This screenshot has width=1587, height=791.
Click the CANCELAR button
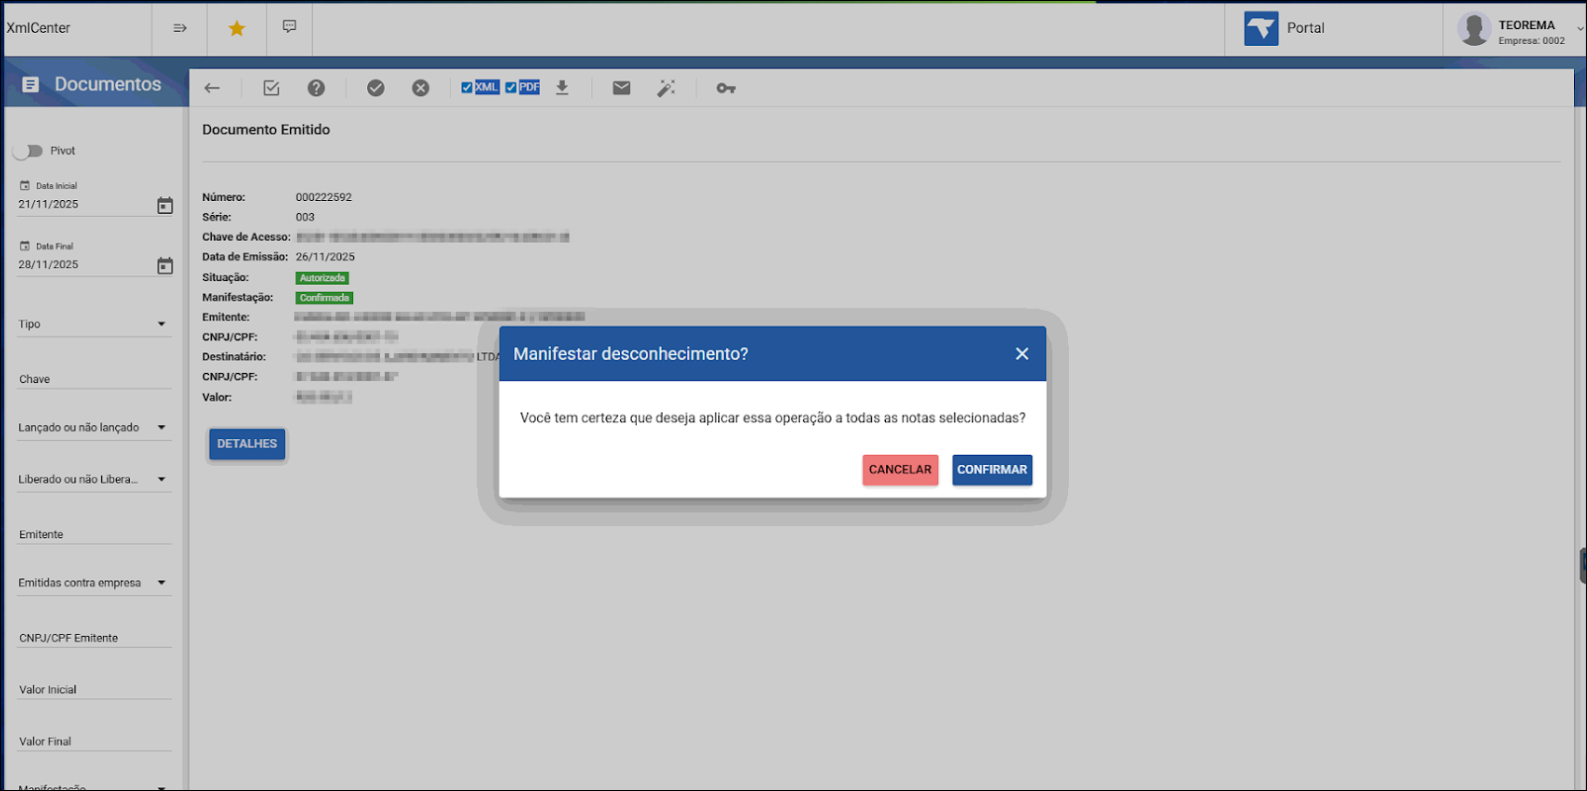900,470
